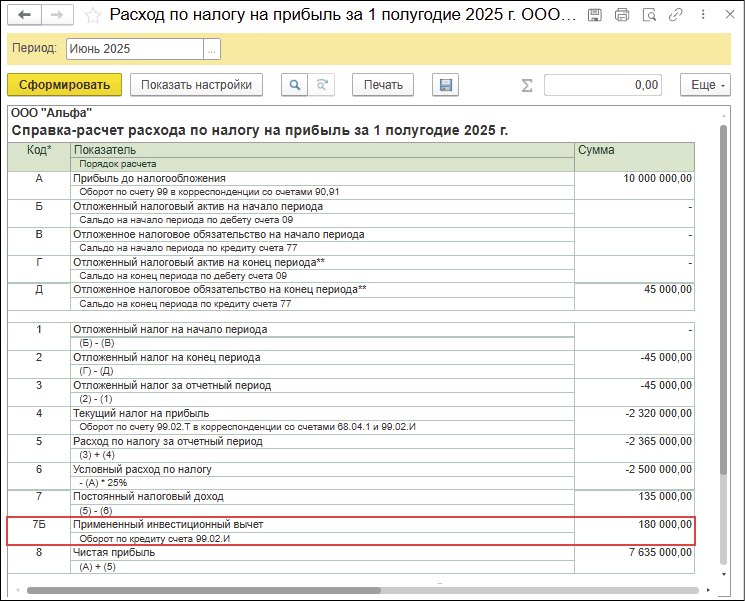Copy link to report with chain icon
This screenshot has height=601, width=745.
pos(677,16)
